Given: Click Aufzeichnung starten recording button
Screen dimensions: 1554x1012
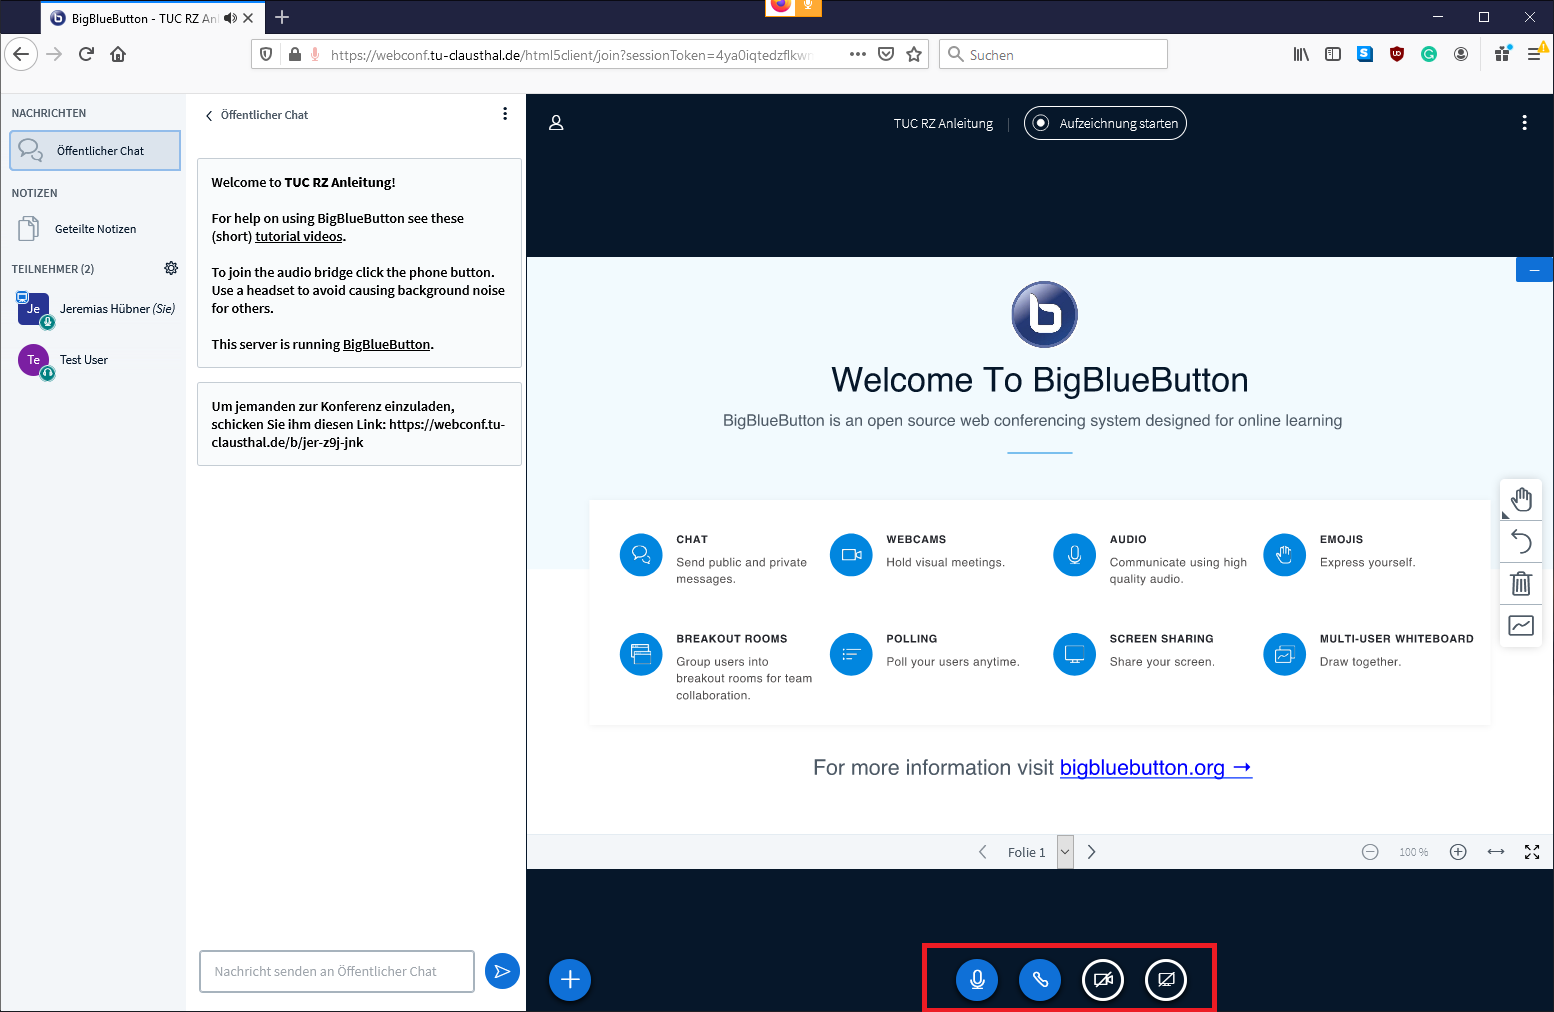Looking at the screenshot, I should [1105, 123].
